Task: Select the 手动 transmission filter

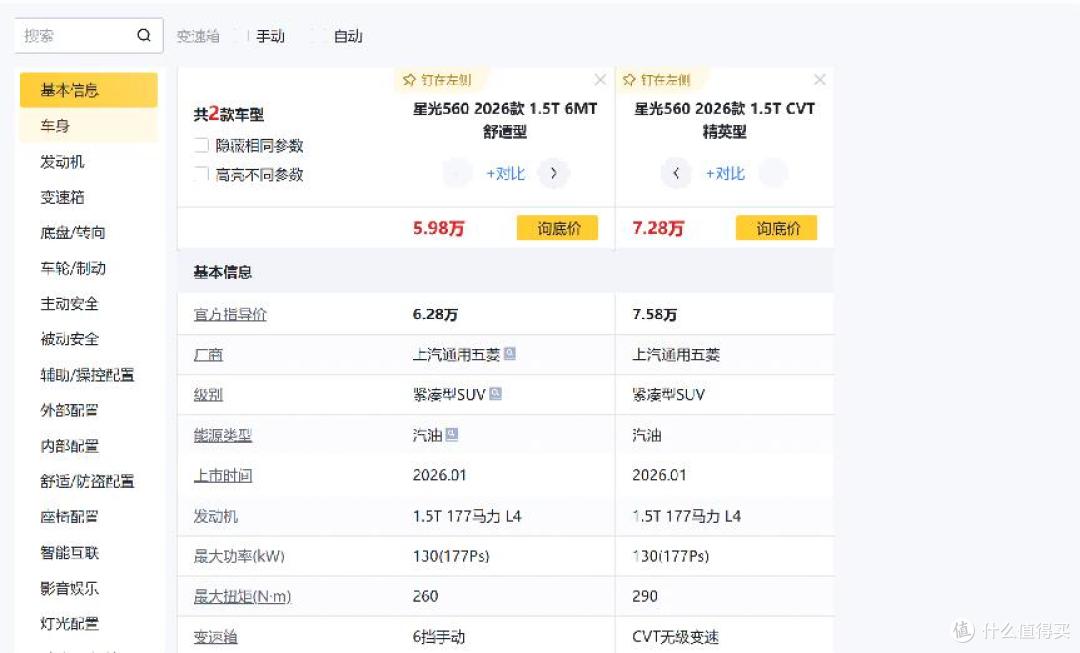Action: click(x=270, y=36)
